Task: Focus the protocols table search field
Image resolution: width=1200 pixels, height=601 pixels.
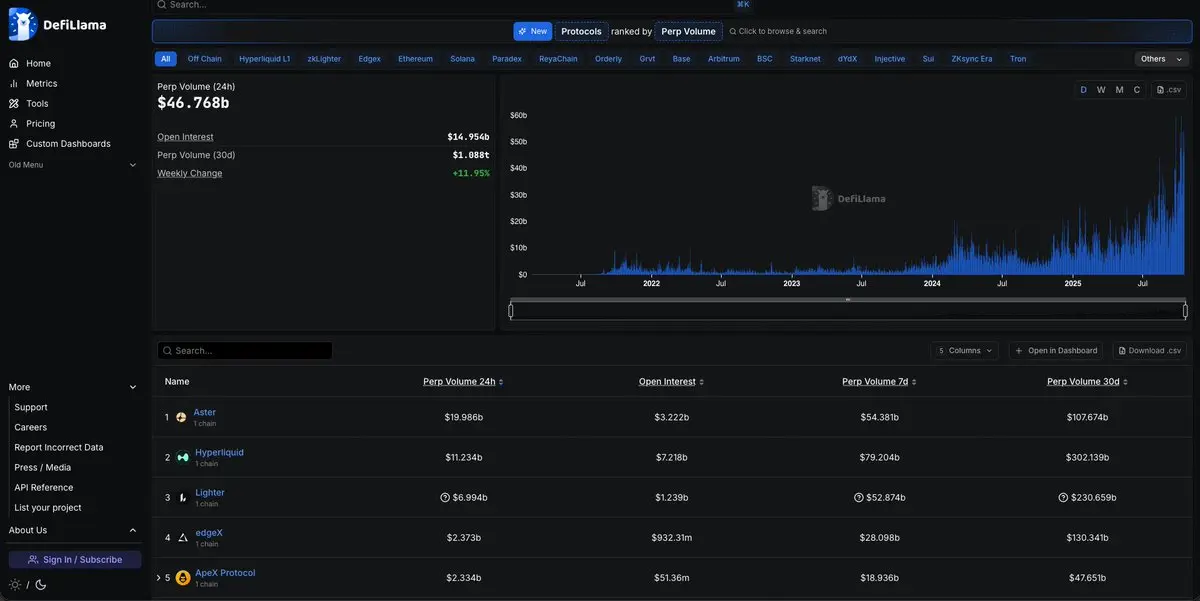Action: pyautogui.click(x=245, y=351)
